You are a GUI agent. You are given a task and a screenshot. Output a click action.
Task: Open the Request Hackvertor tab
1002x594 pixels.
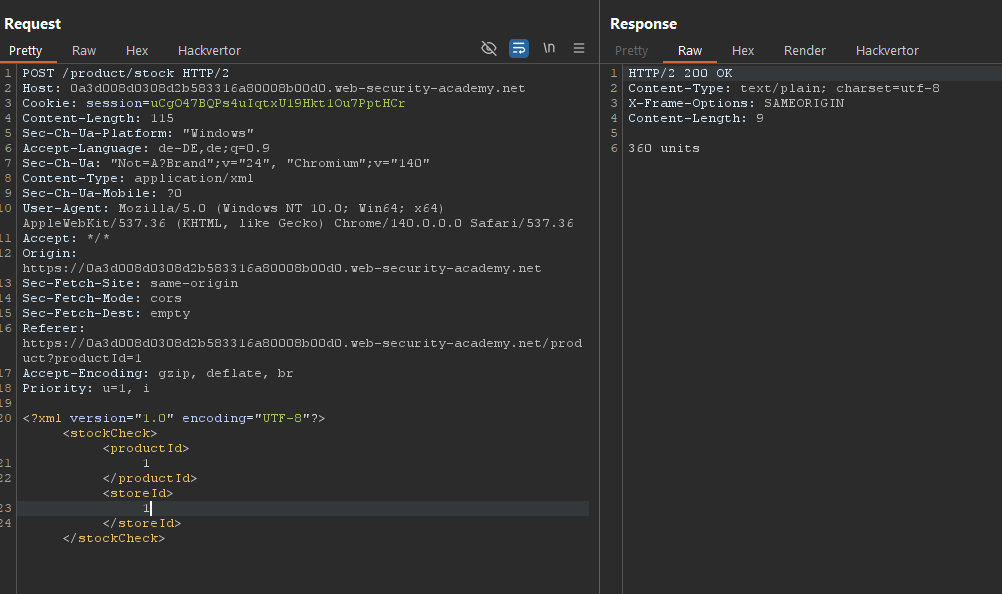(209, 50)
